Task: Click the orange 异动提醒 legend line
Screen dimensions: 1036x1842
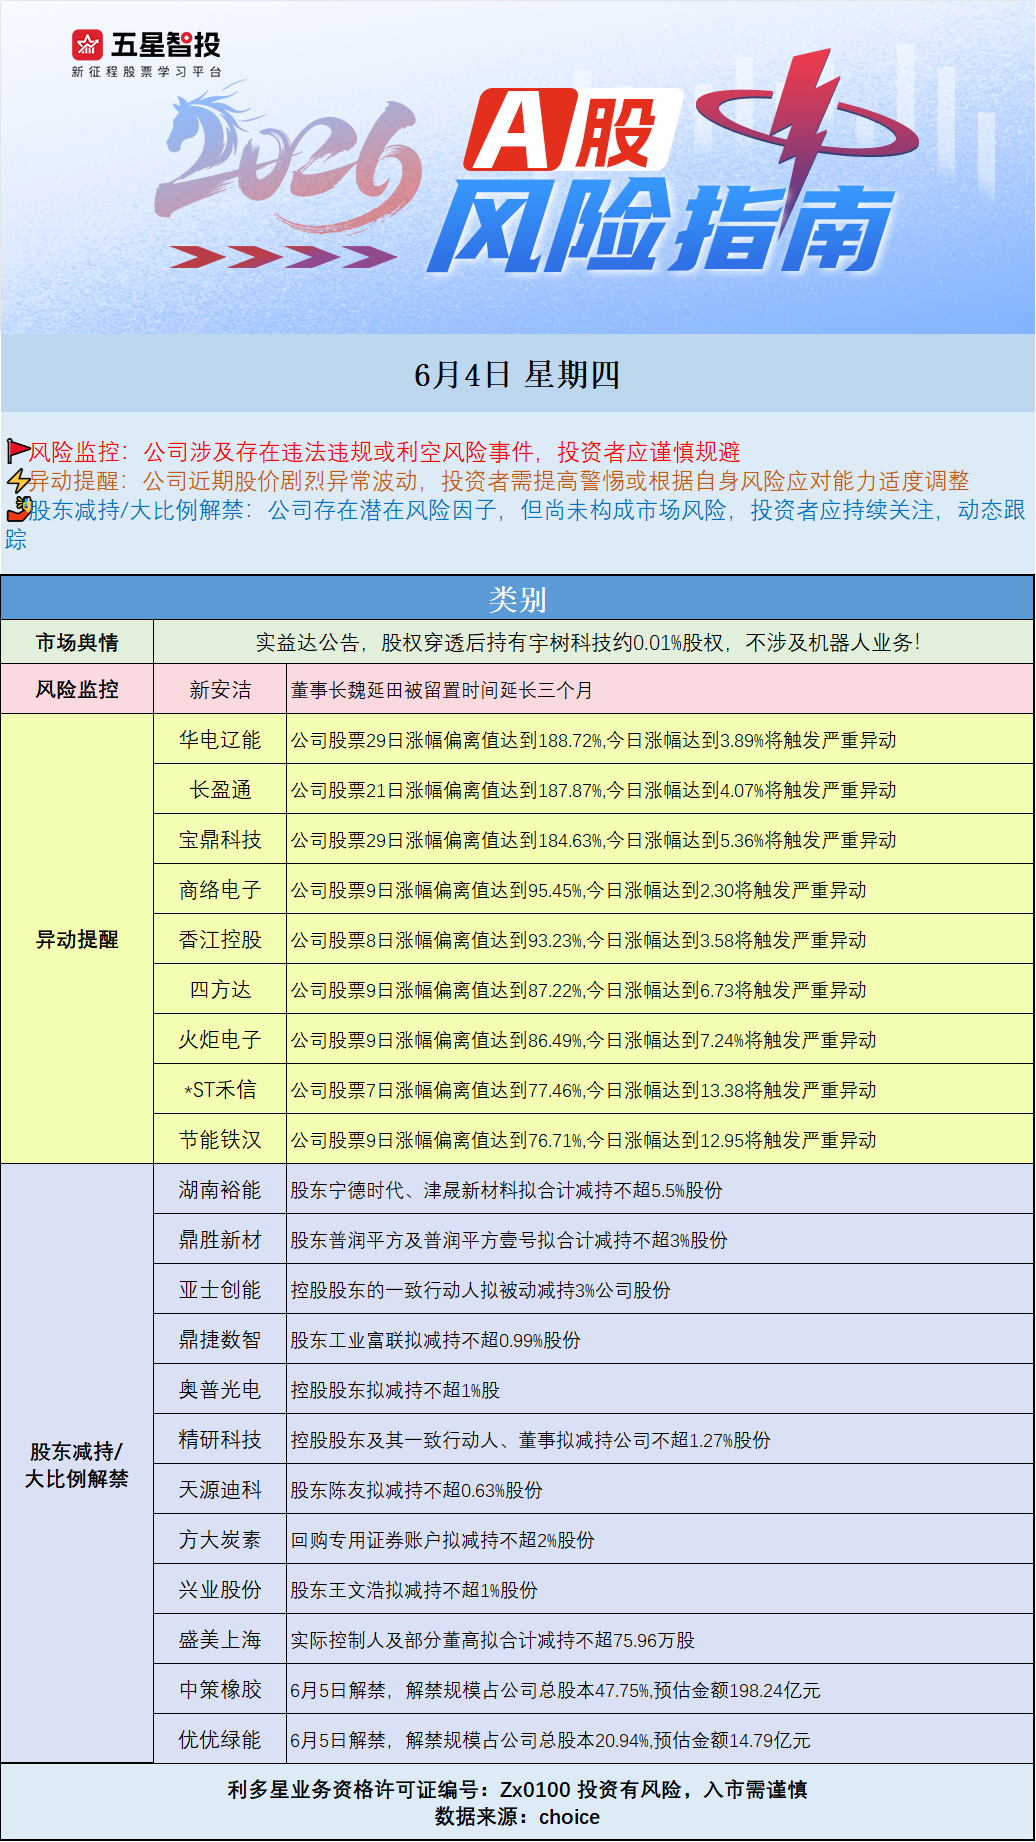Action: [500, 481]
